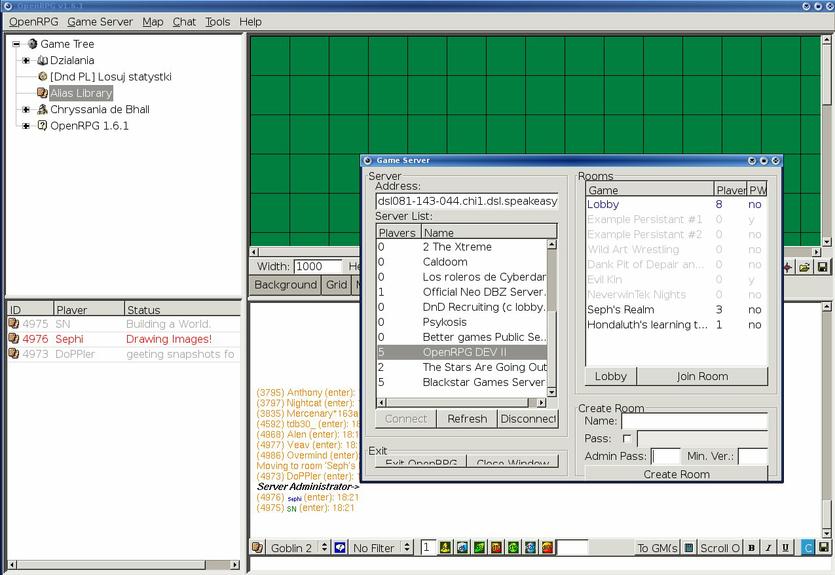Click the Lobby button below the room list

tap(611, 376)
